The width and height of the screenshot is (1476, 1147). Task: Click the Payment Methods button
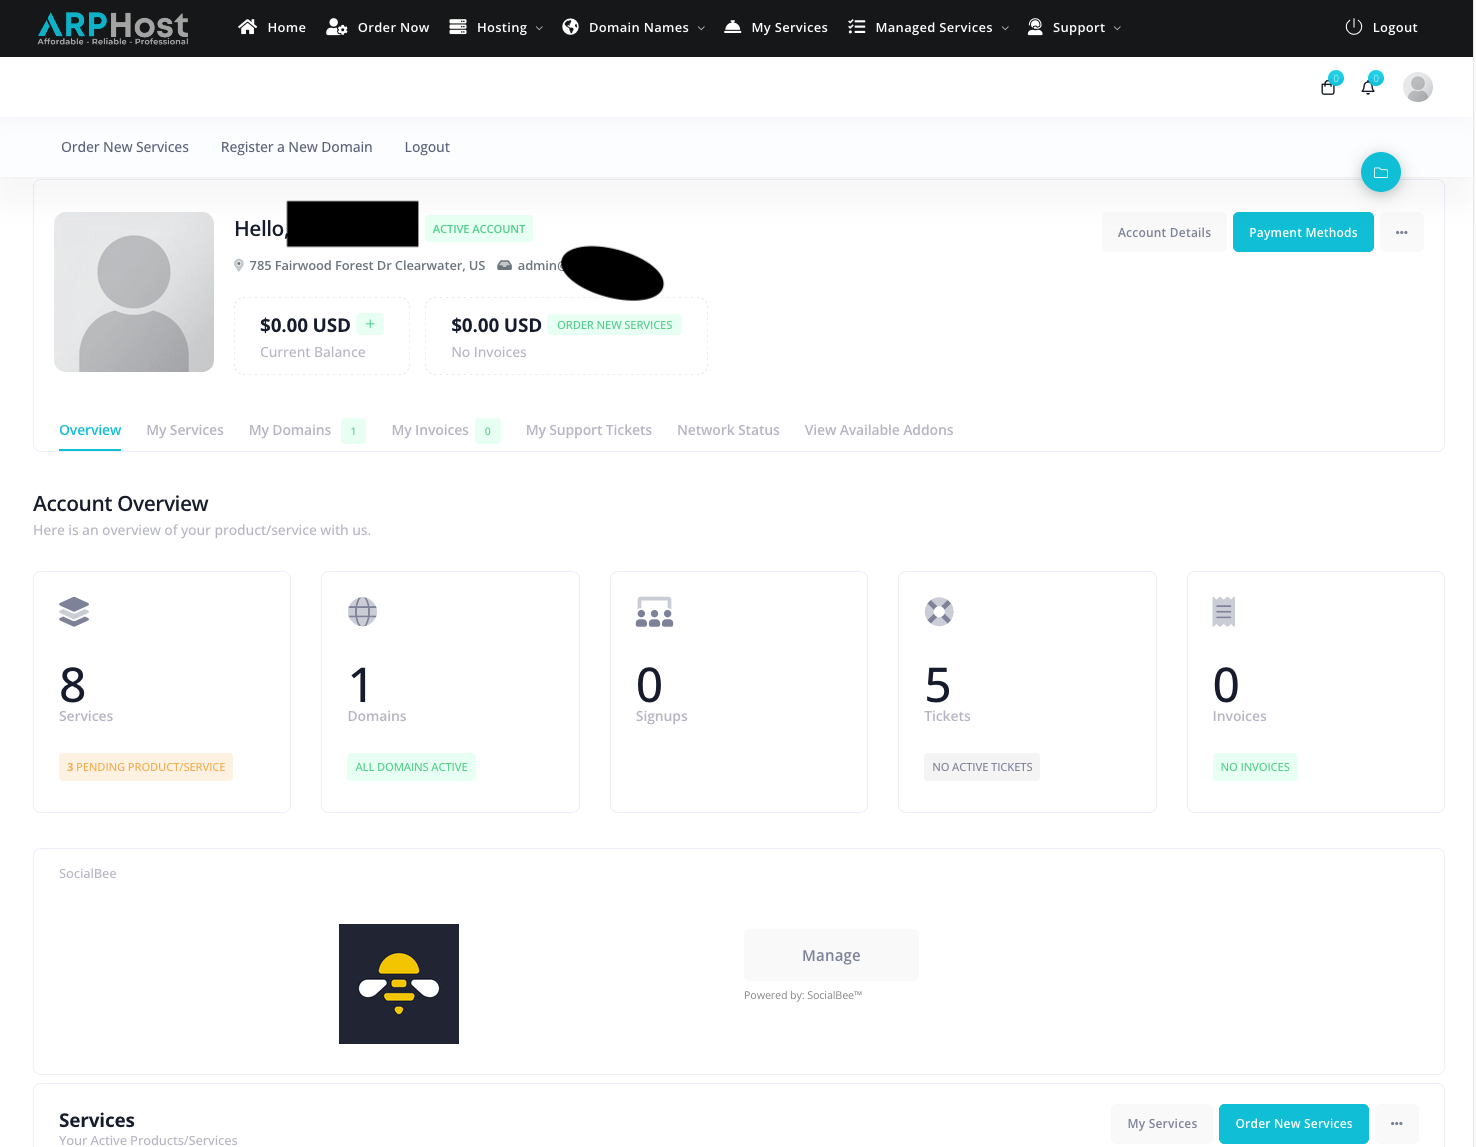pyautogui.click(x=1302, y=233)
